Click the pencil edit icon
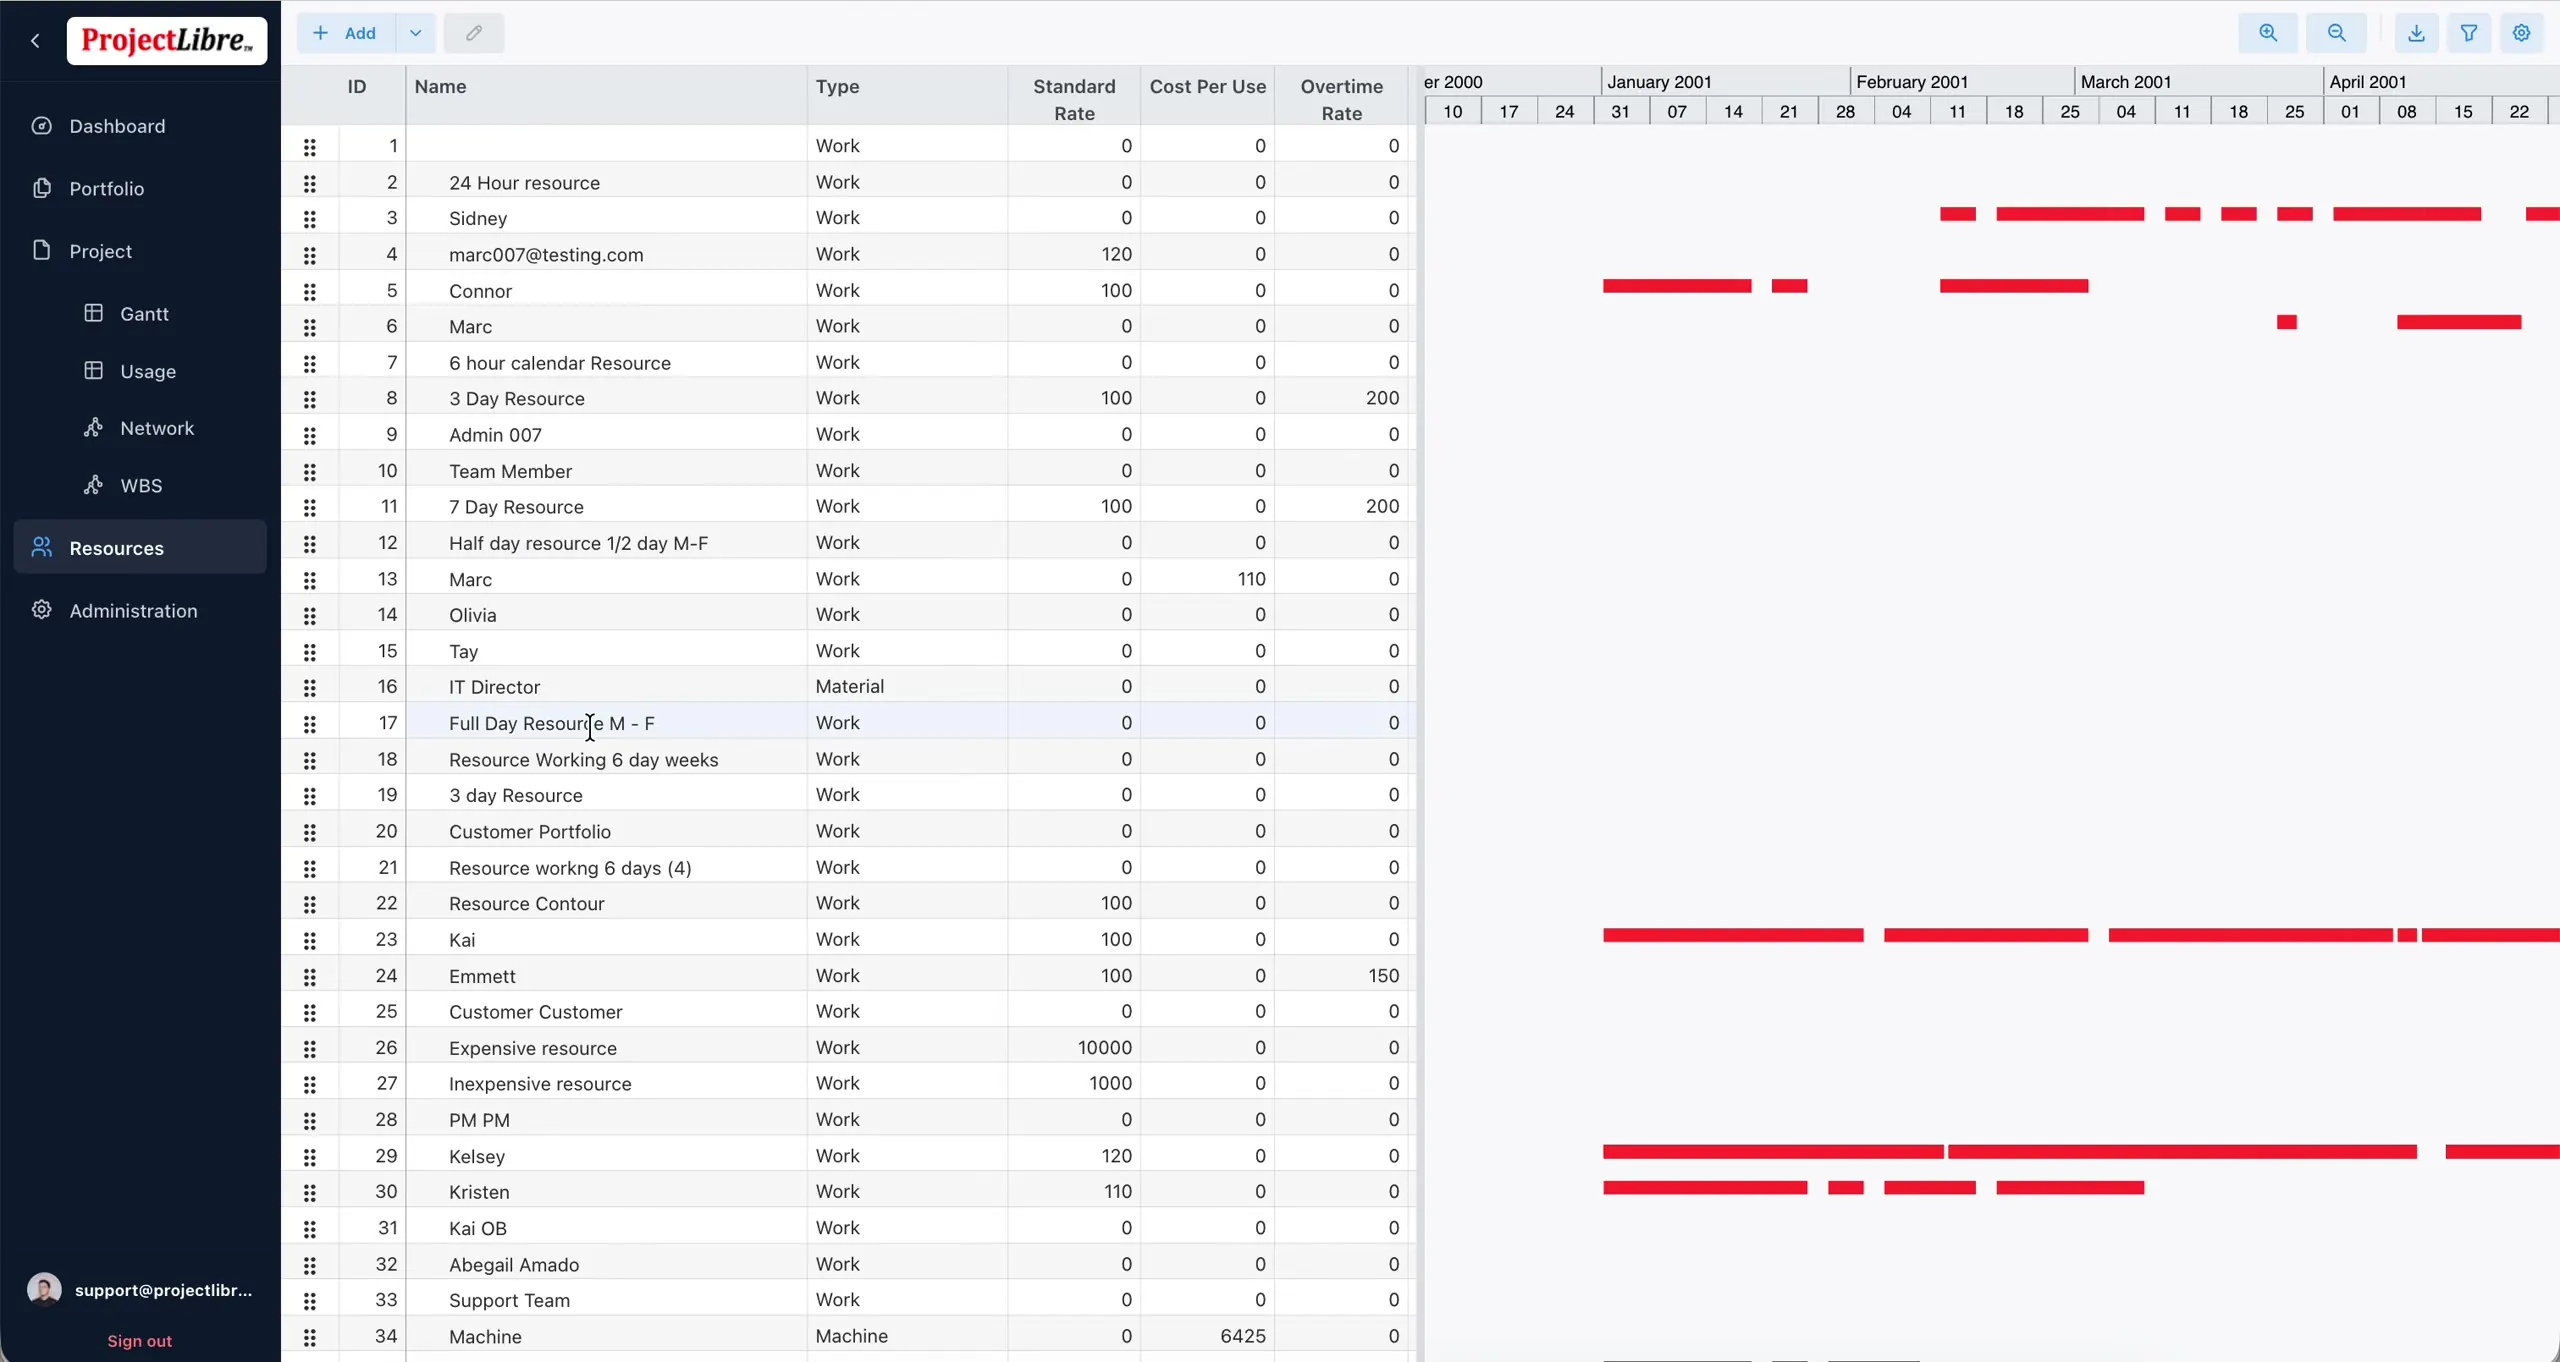The height and width of the screenshot is (1362, 2560). [x=474, y=33]
